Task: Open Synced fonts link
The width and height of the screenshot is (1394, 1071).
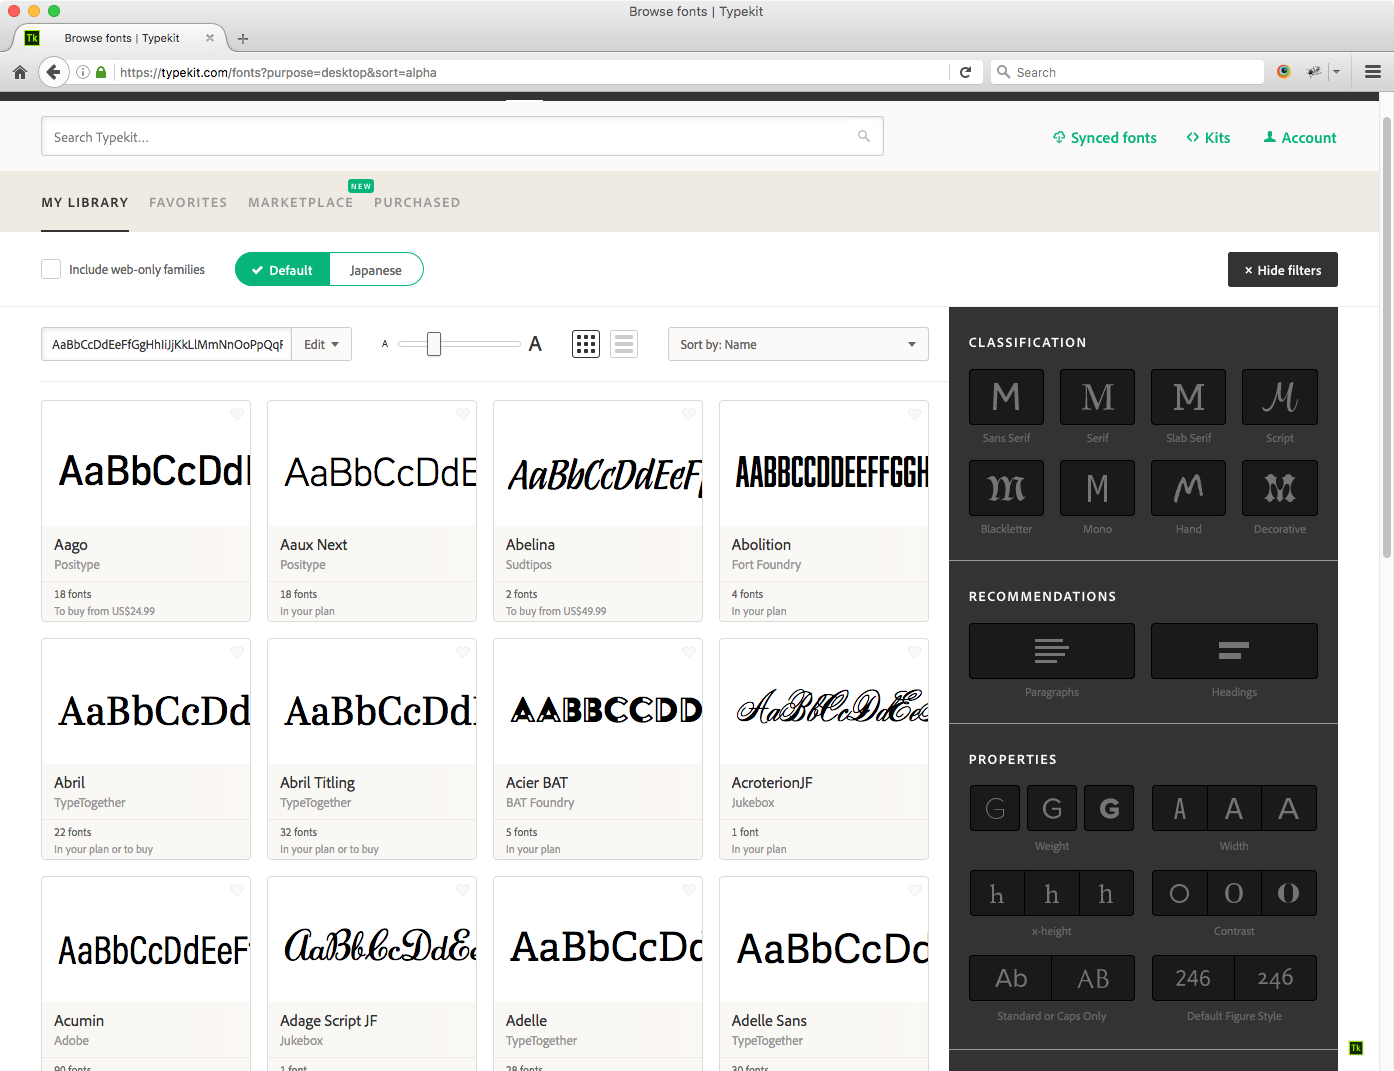Action: coord(1105,138)
